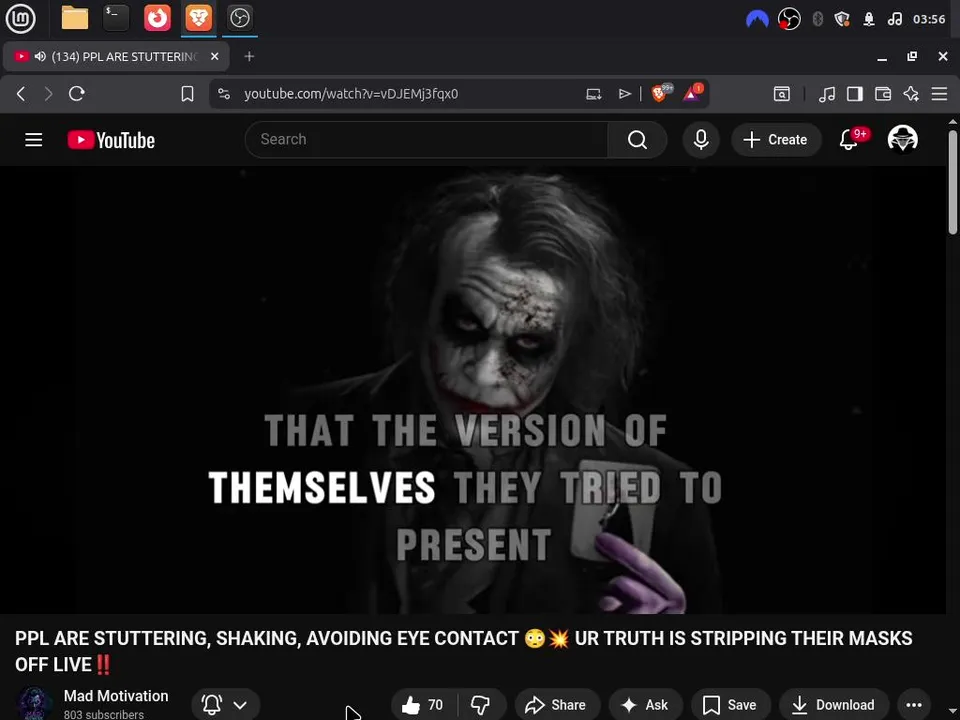Switch to Brave browser in taskbar
This screenshot has width=960, height=720.
(x=198, y=18)
